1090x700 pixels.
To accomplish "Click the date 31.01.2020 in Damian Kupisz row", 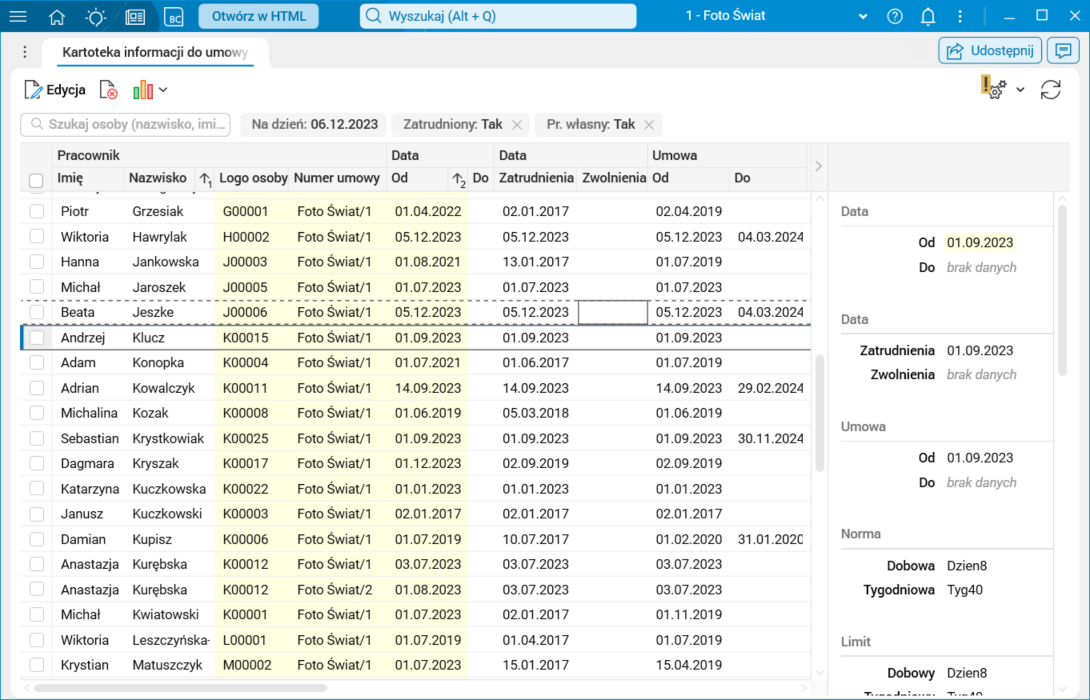I will [x=770, y=539].
